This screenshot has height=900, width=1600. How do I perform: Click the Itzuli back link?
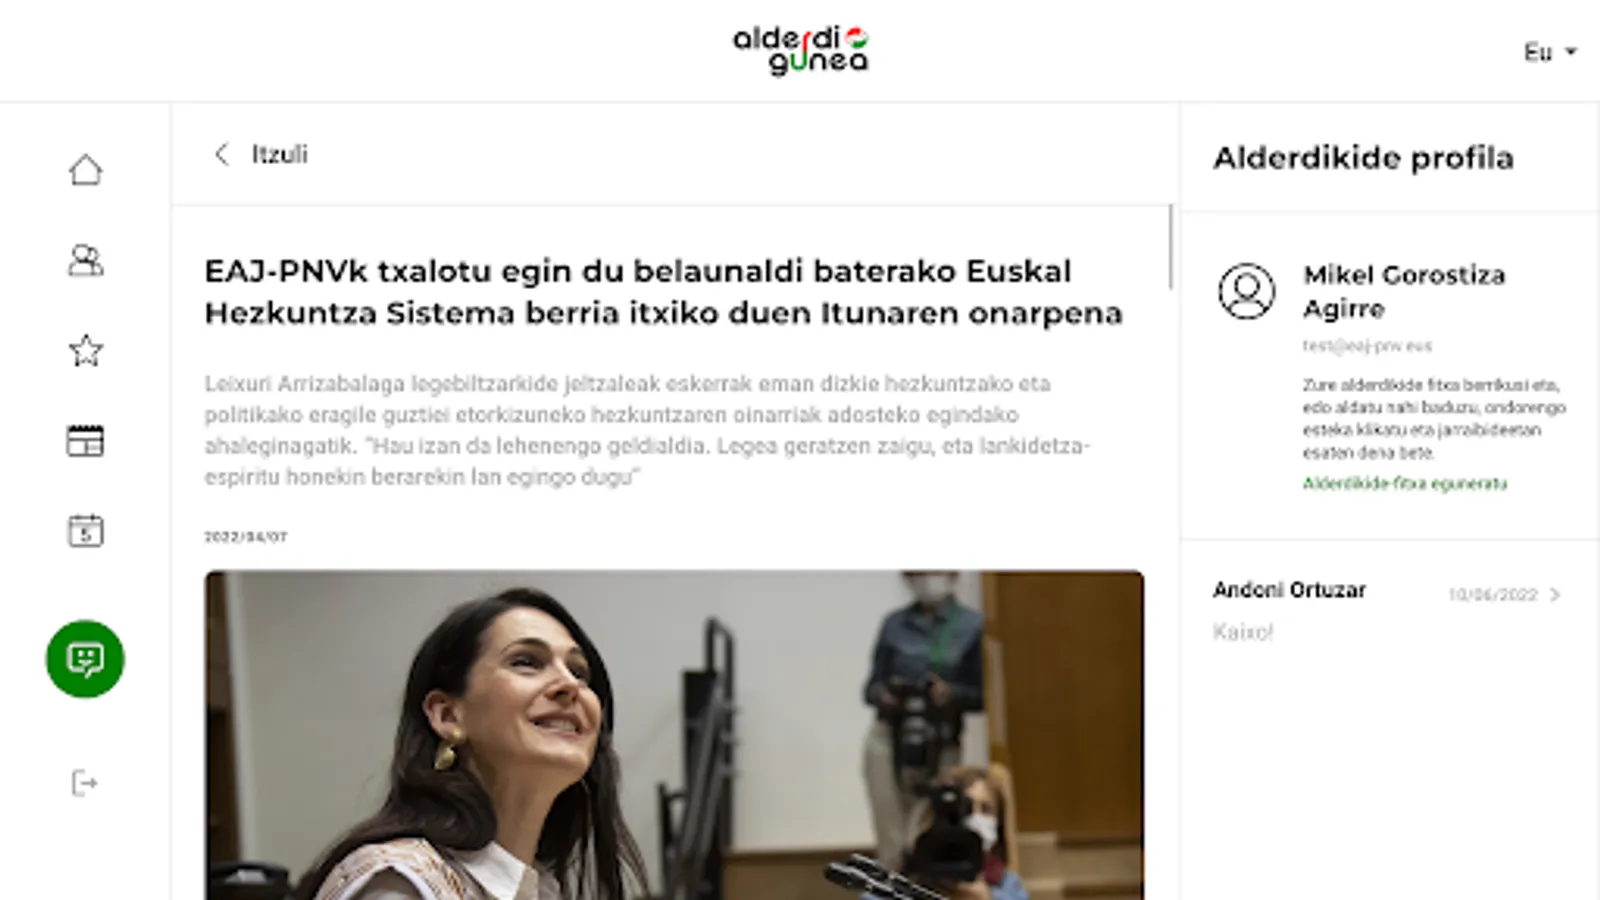tap(279, 154)
